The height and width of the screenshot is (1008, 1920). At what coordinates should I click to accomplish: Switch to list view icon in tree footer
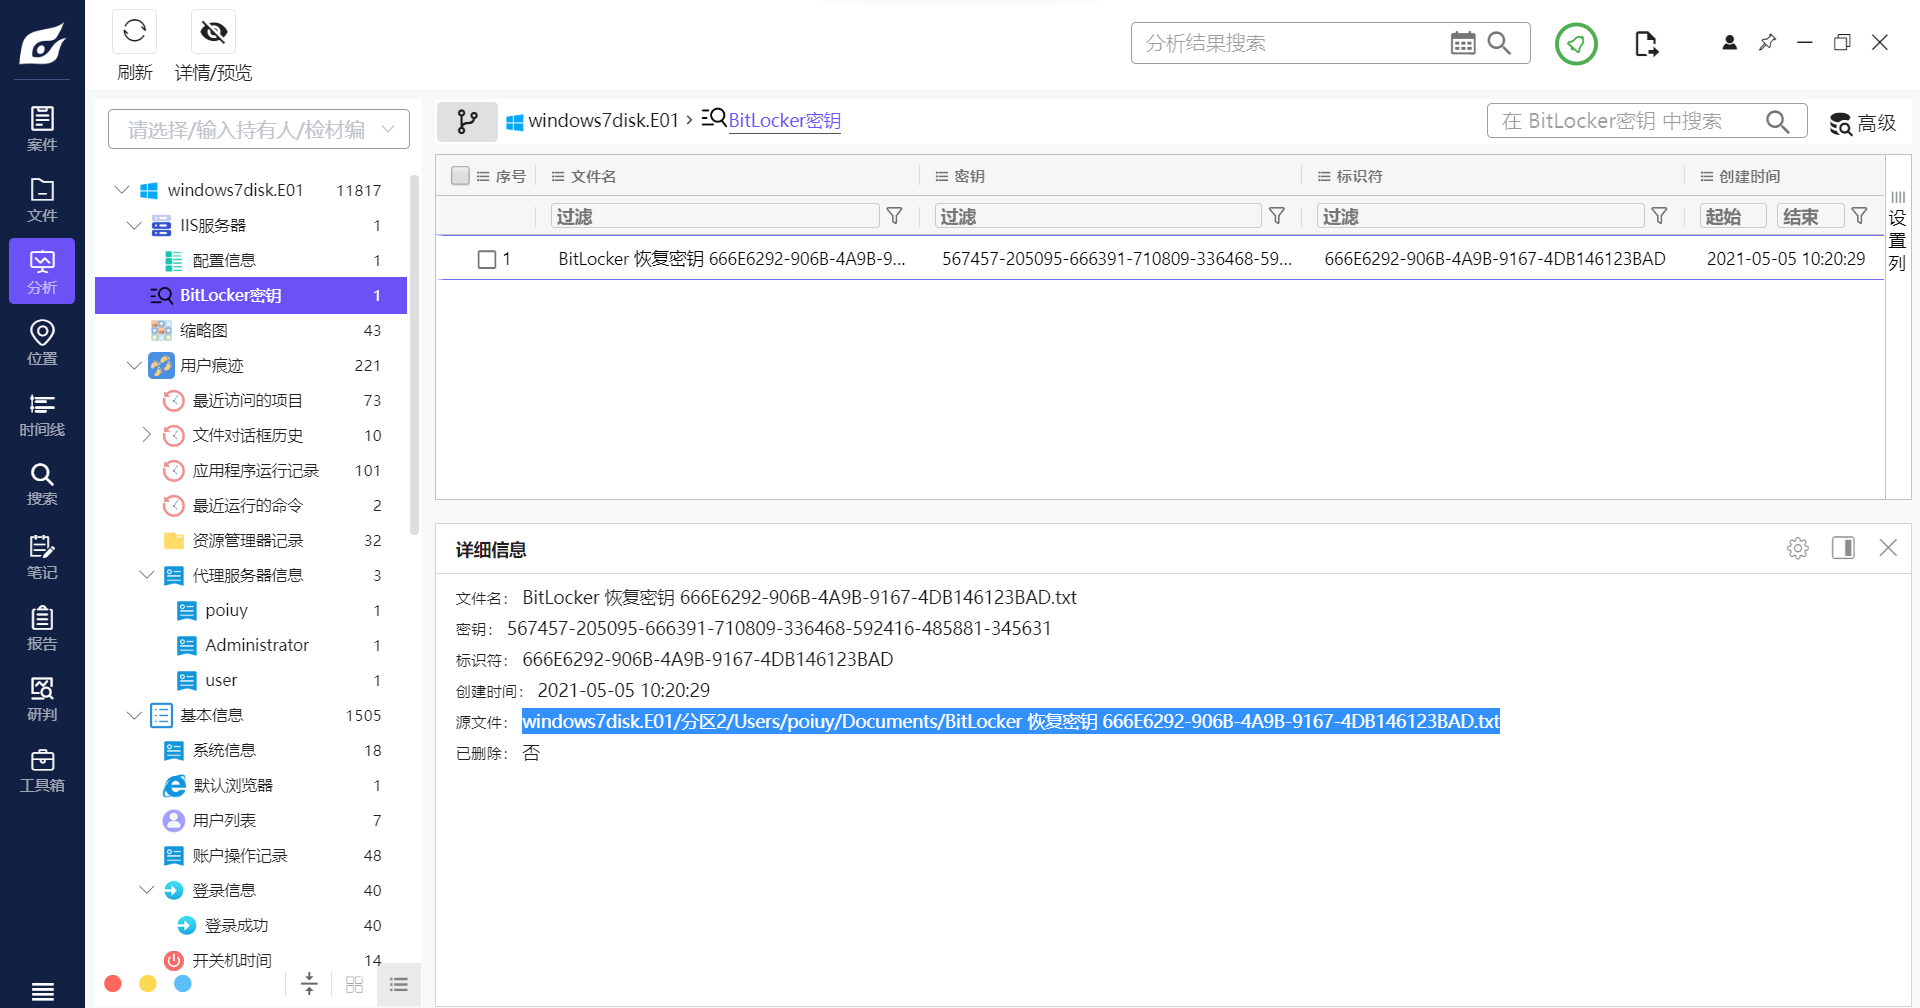[x=399, y=985]
